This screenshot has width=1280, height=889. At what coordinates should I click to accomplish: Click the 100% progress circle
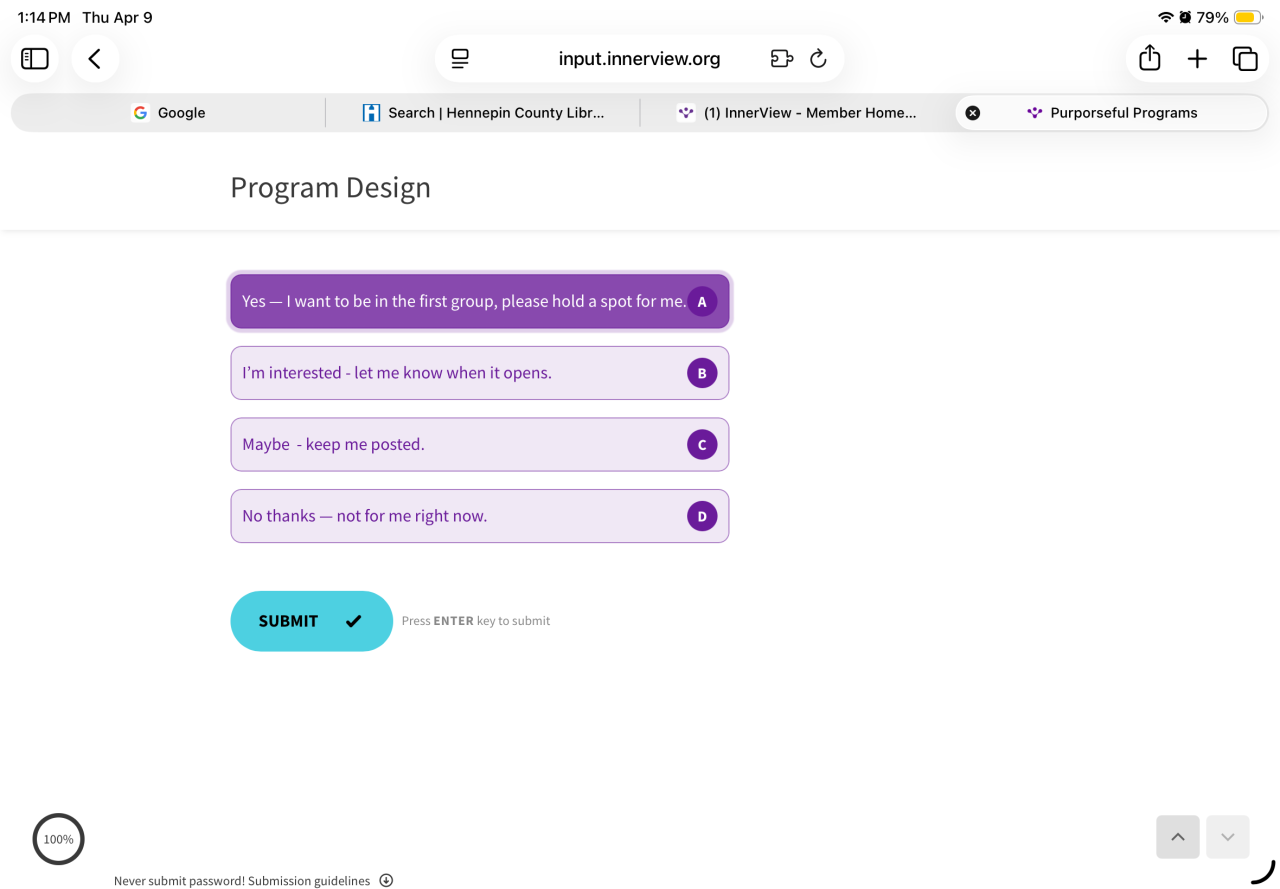(x=59, y=839)
